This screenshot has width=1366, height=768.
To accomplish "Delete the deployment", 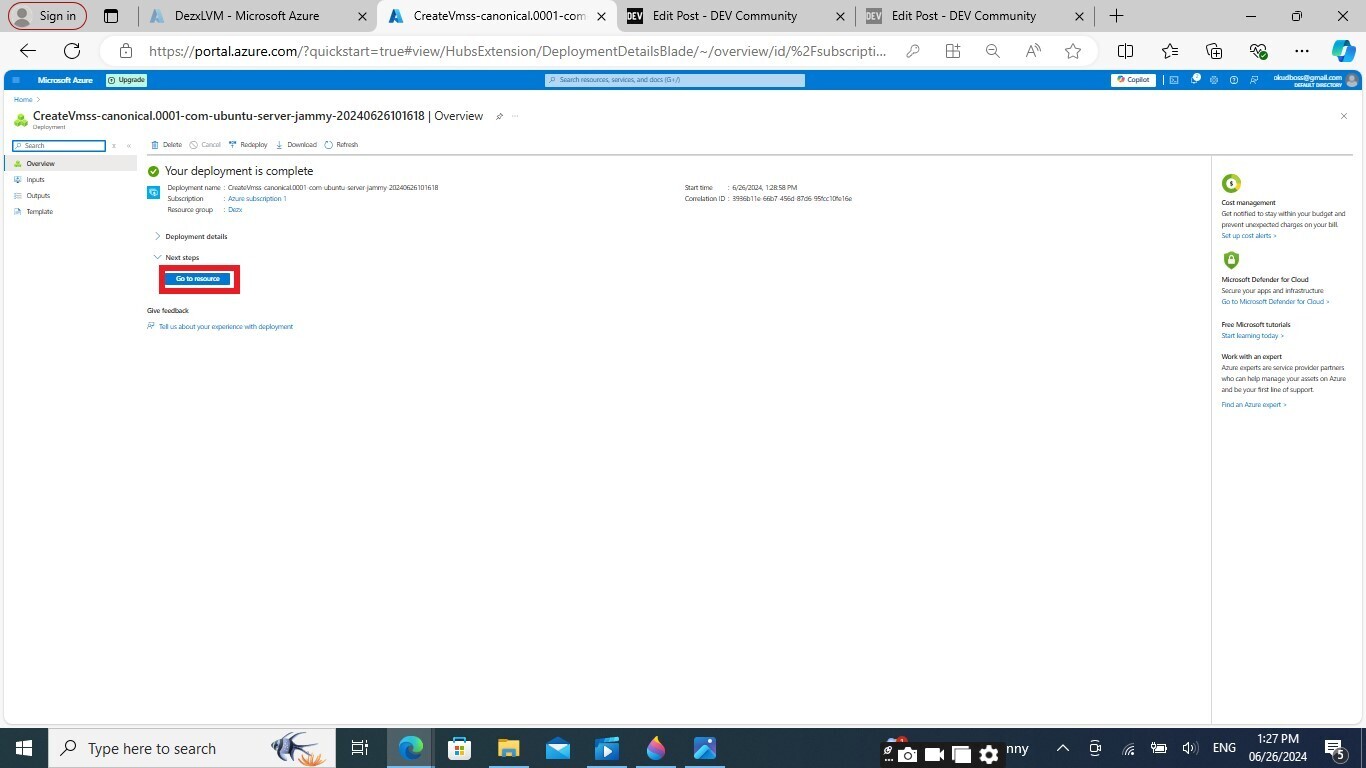I will 166,145.
